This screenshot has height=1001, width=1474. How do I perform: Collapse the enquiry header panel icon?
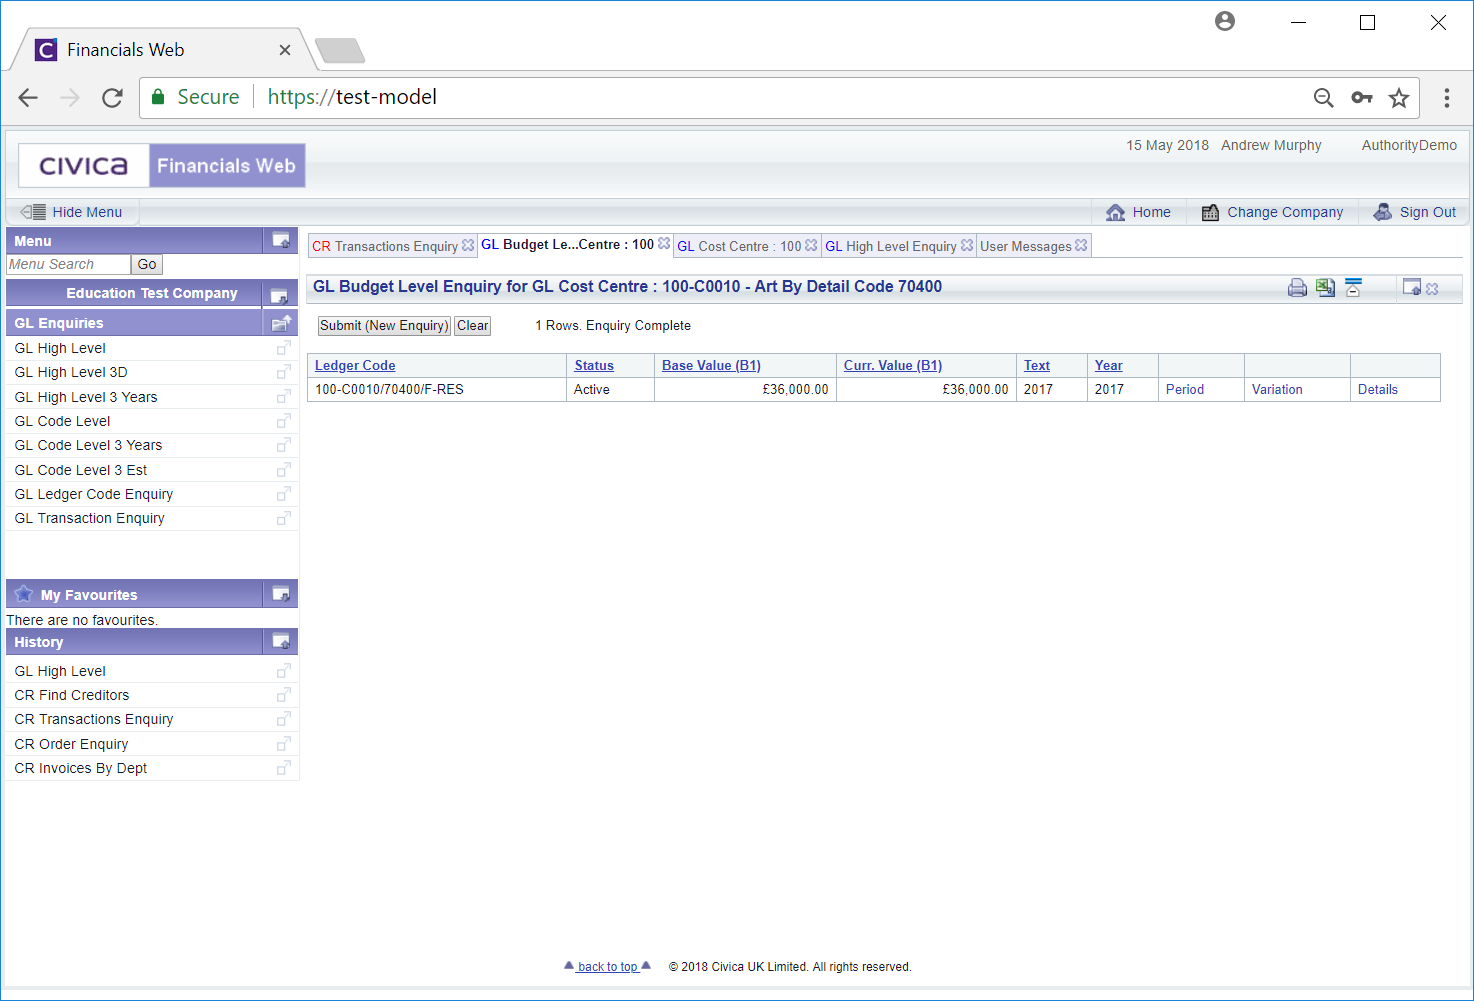click(1353, 288)
